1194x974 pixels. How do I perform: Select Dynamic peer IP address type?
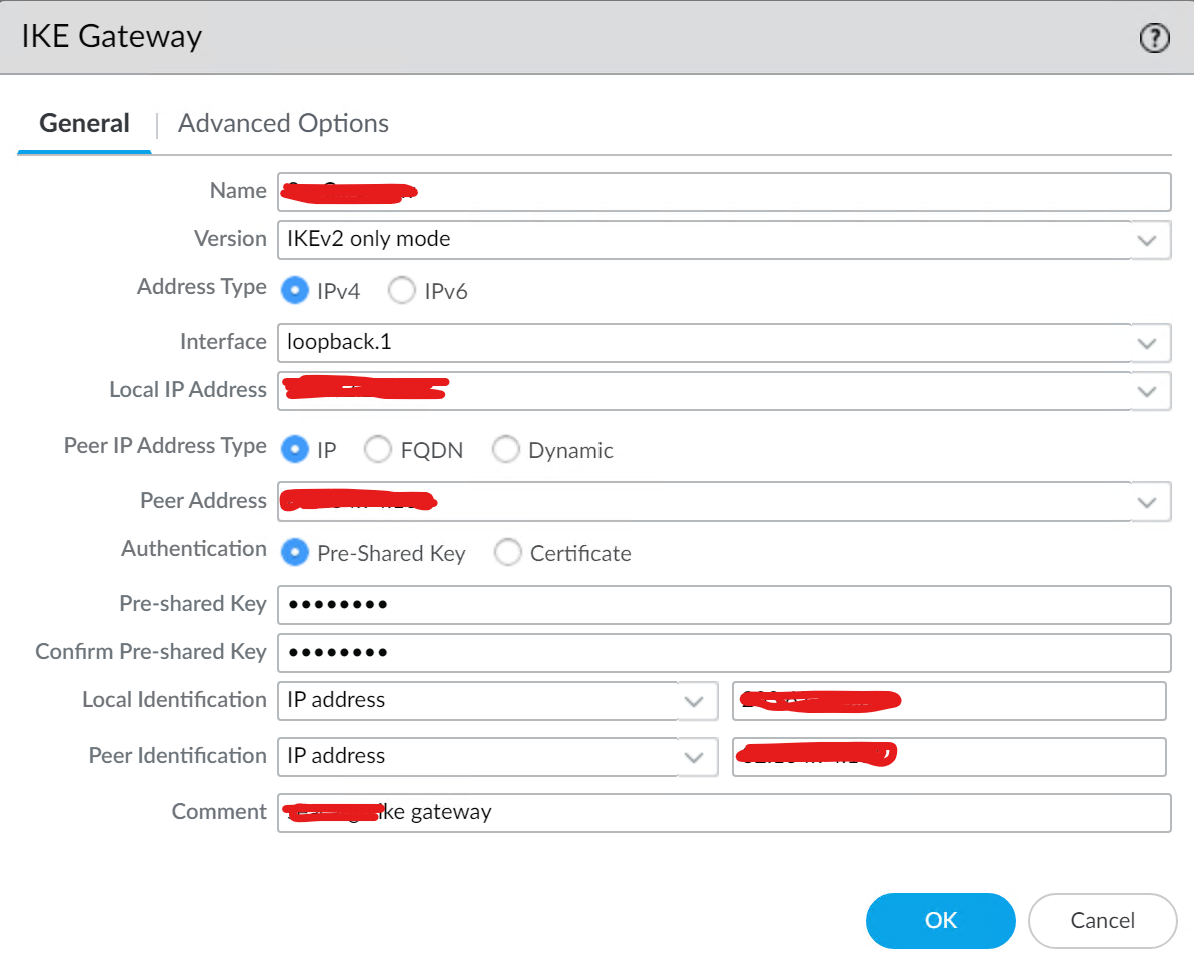click(506, 449)
